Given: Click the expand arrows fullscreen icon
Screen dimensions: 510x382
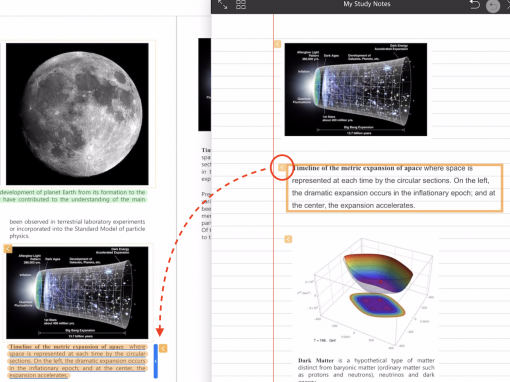Looking at the screenshot, I should pos(222,4).
